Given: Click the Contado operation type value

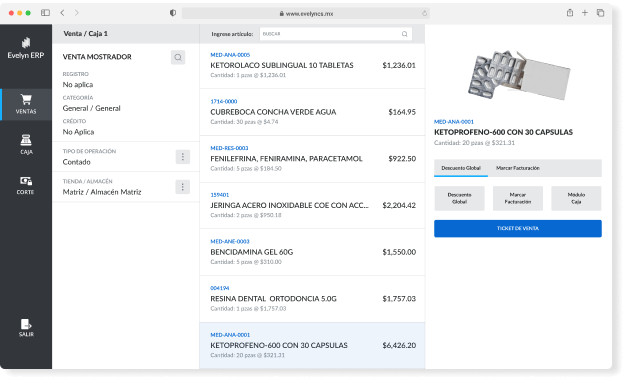Looking at the screenshot, I should [x=77, y=162].
